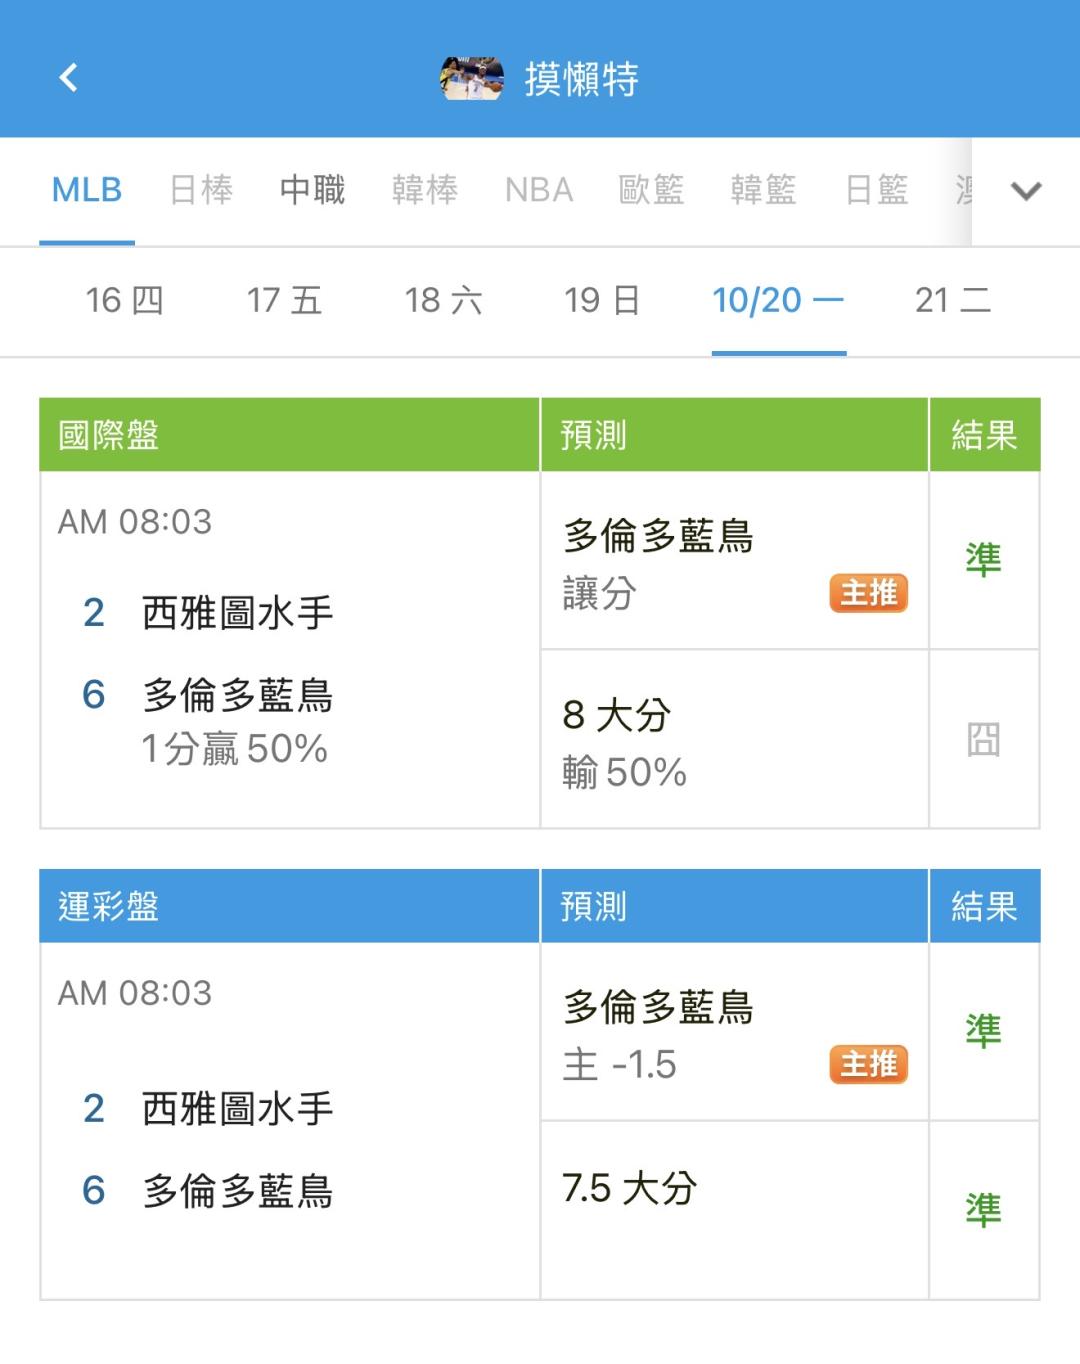The image size is (1080, 1364).
Task: Switch to the 日棒 tab
Action: [x=201, y=190]
